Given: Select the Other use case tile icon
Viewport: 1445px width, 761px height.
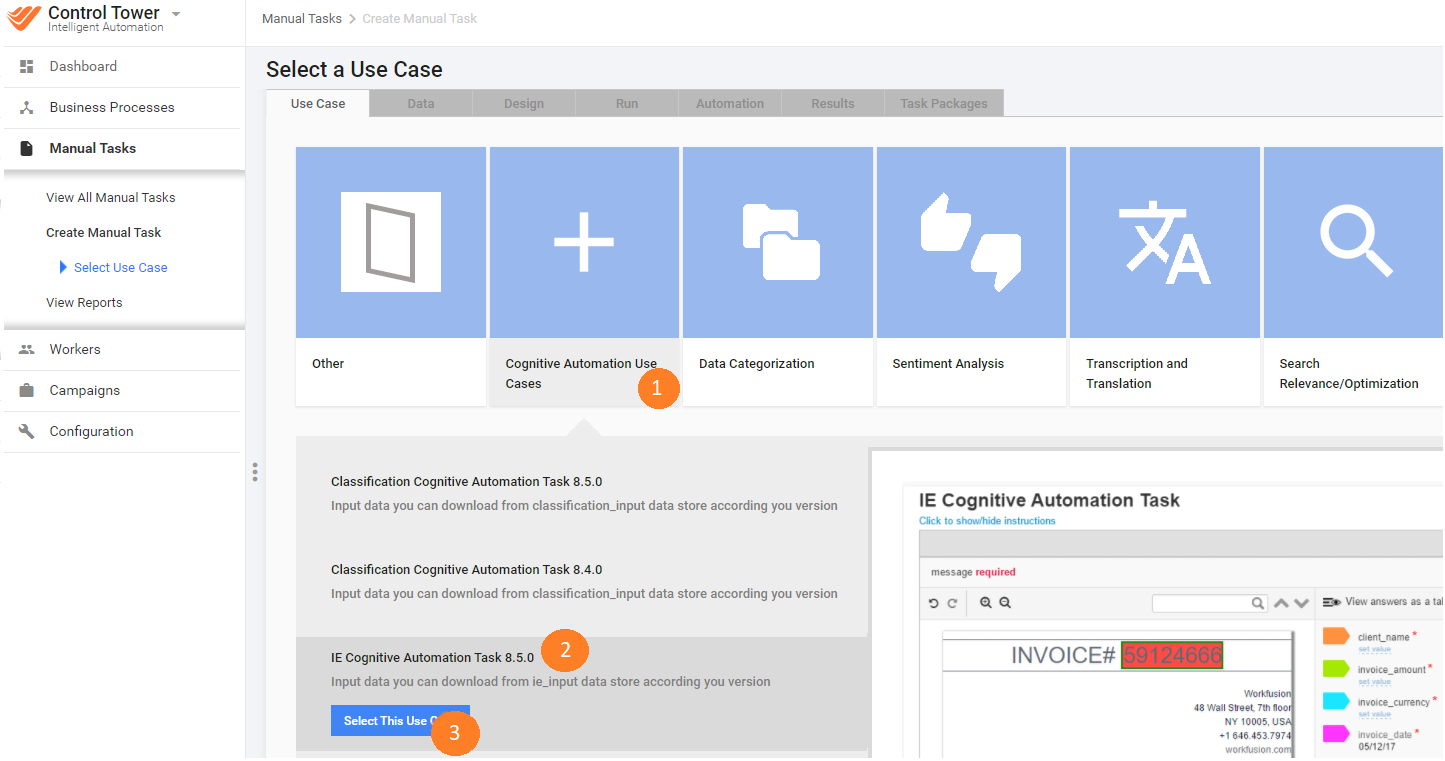Looking at the screenshot, I should point(391,242).
